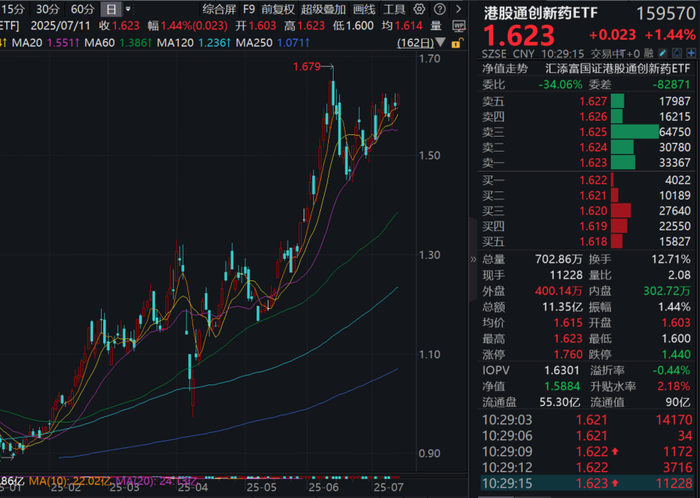Select the 10:29:15 trade tick row
This screenshot has width=700, height=498.
click(587, 483)
